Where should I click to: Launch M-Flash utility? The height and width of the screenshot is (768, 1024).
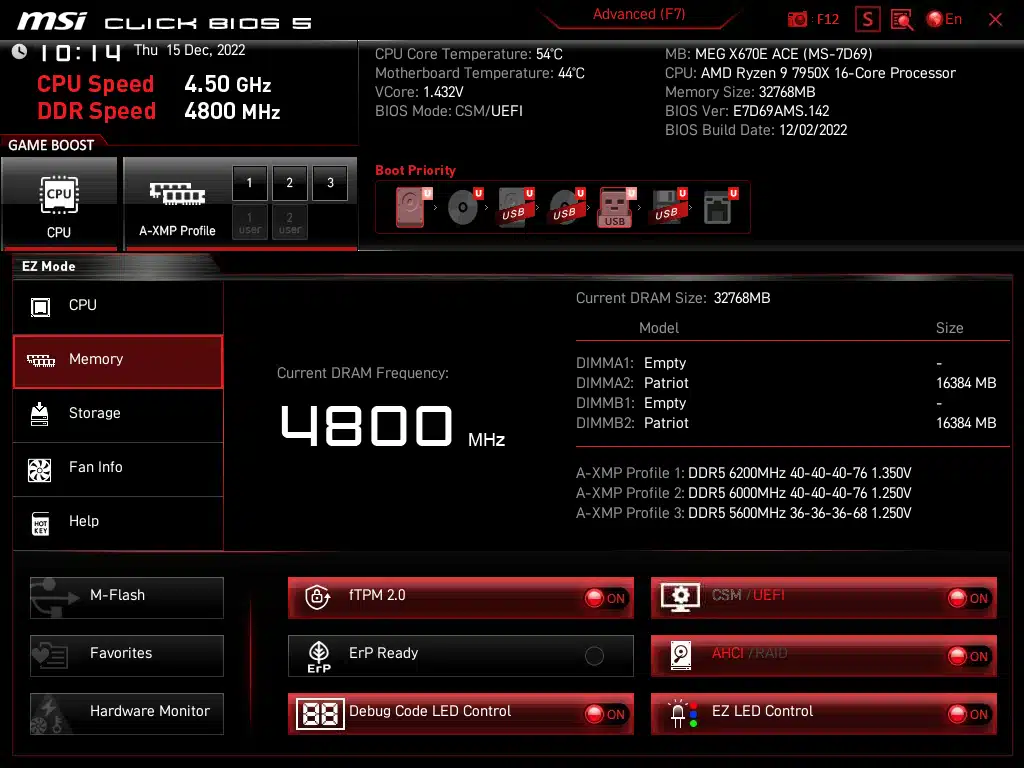coord(127,598)
